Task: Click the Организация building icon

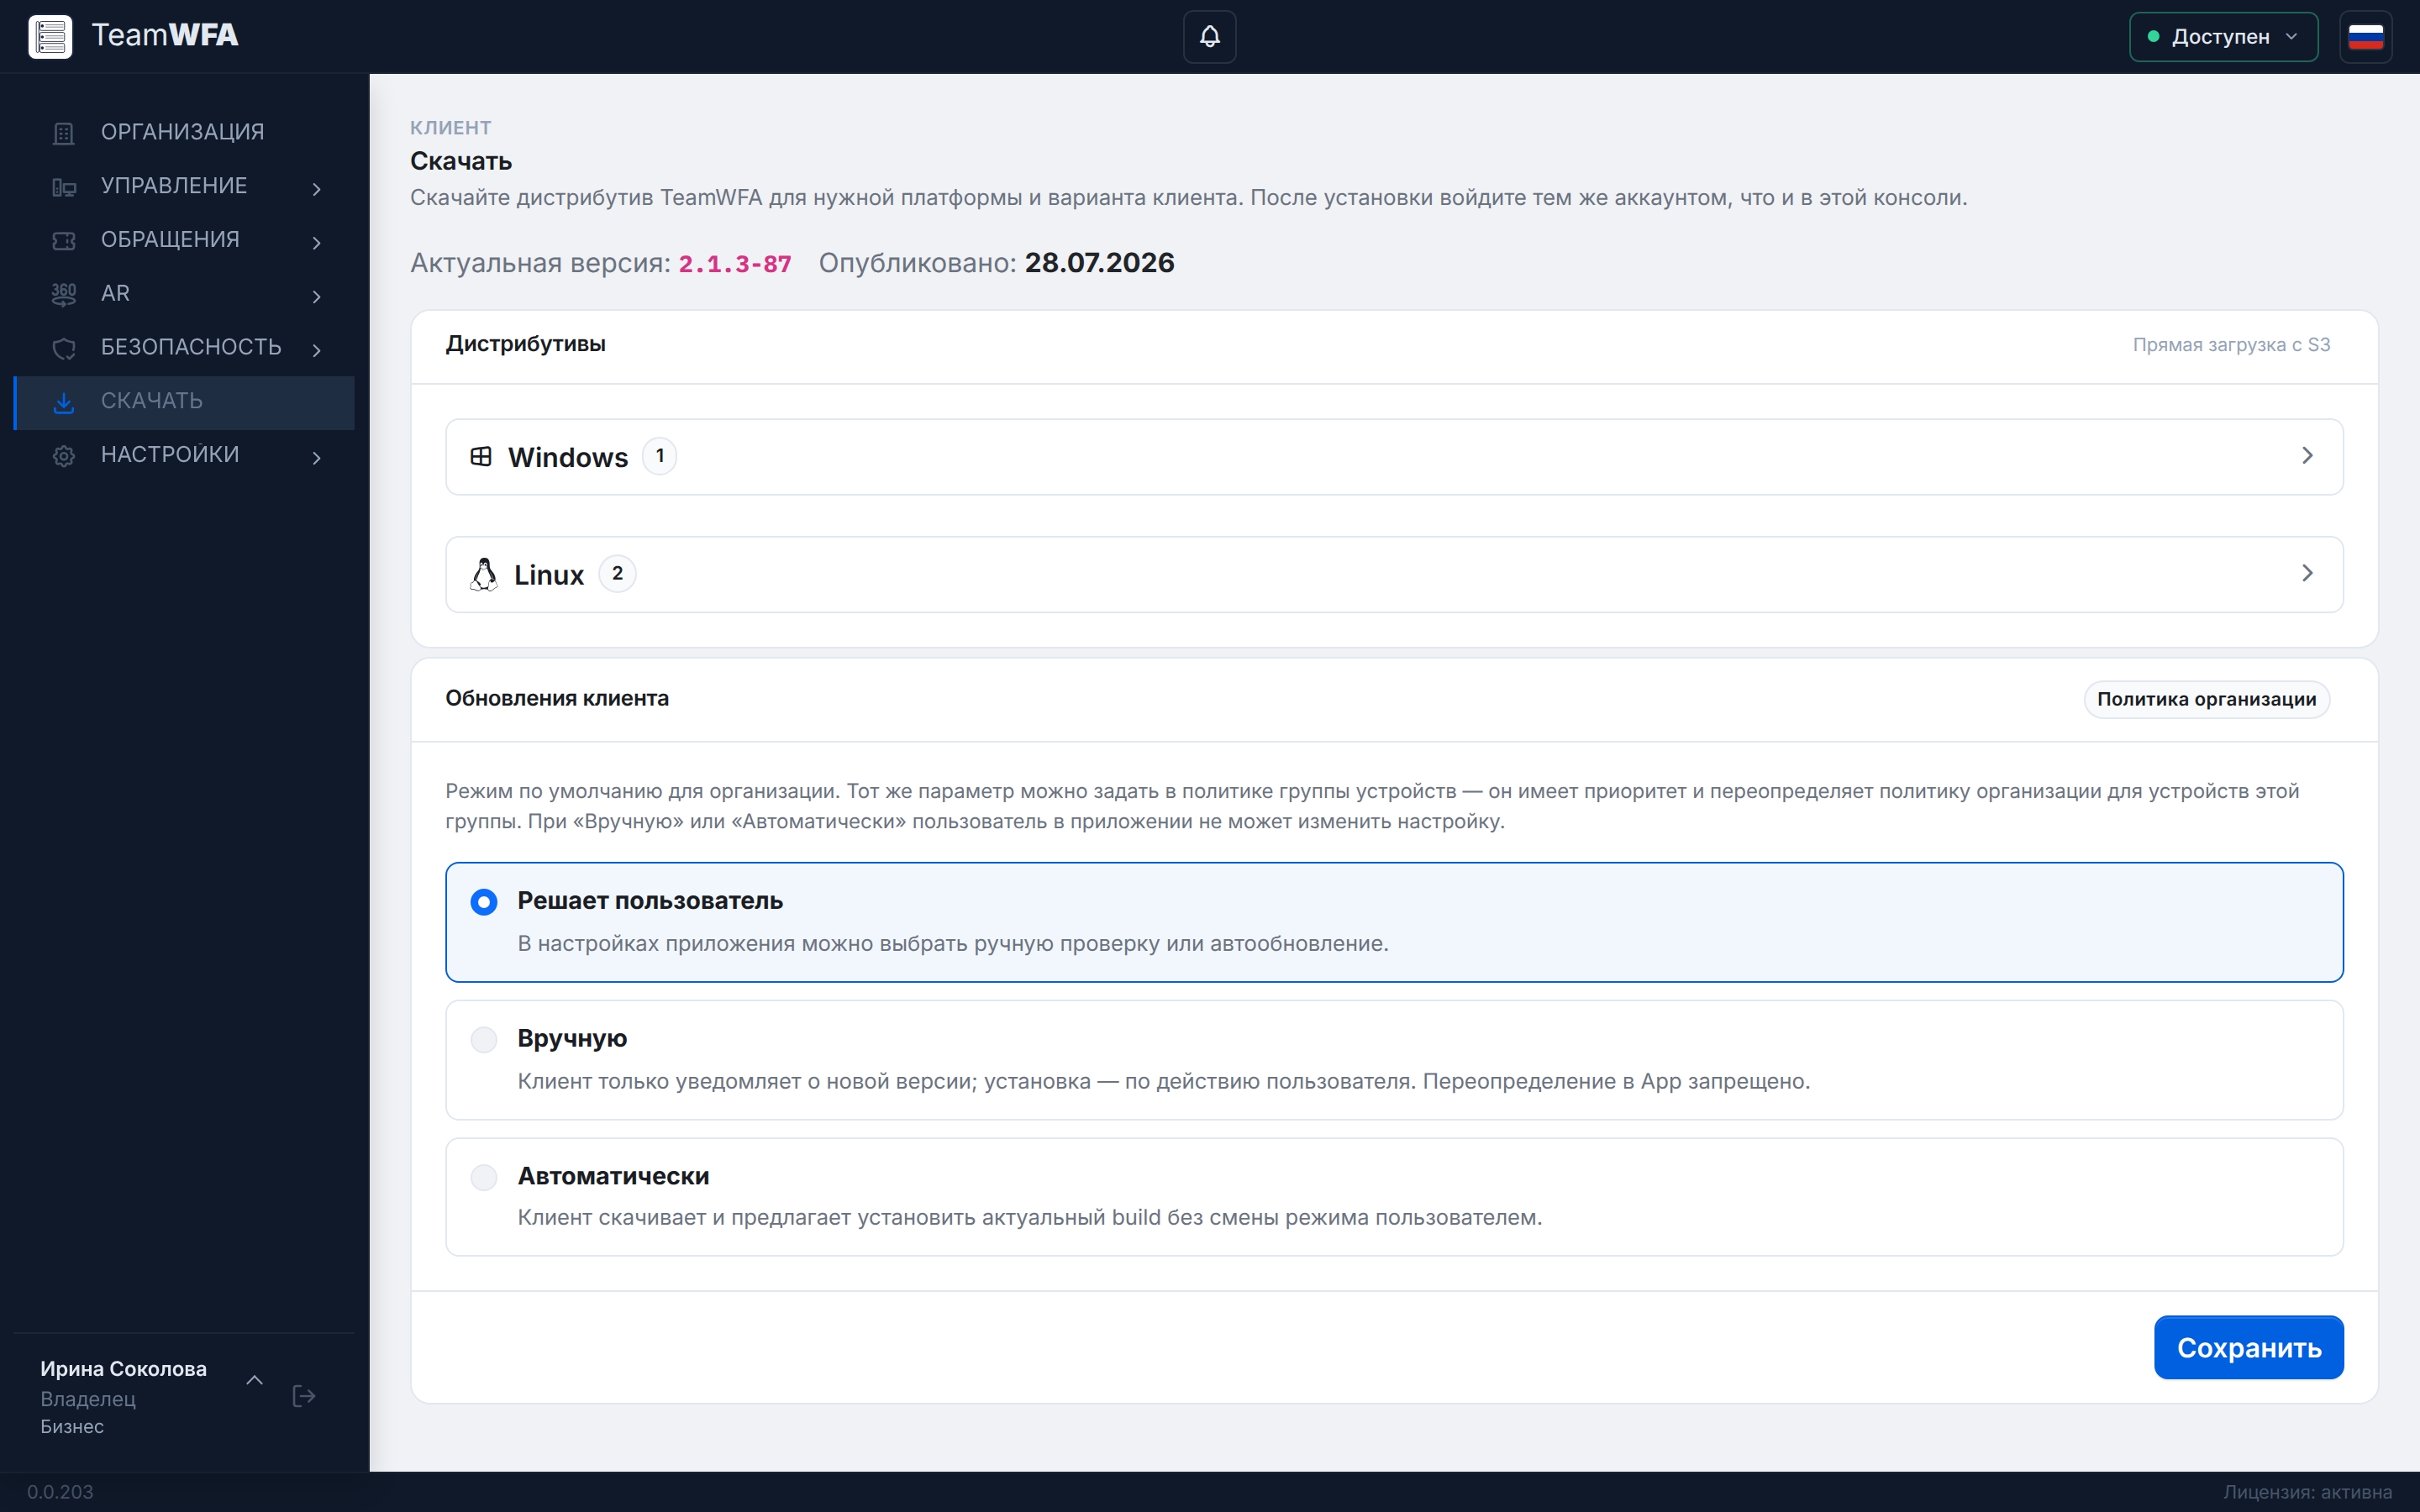Action: [64, 133]
